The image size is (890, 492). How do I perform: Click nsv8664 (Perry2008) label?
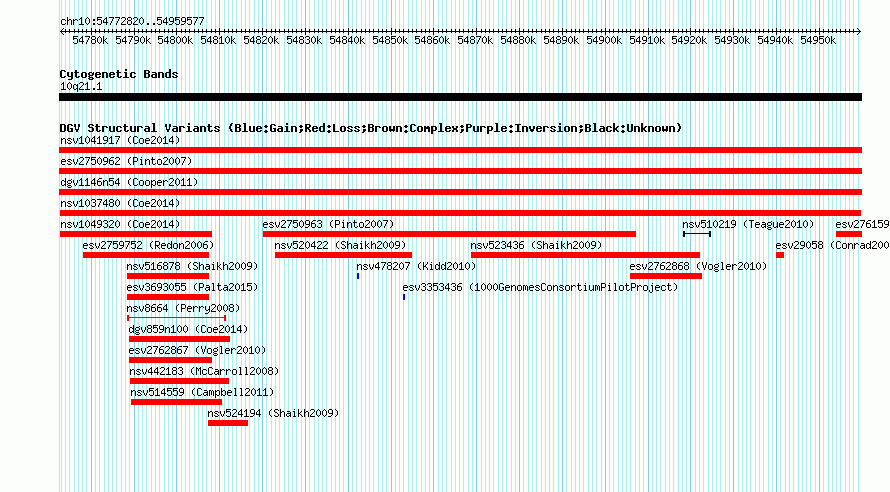tap(183, 308)
